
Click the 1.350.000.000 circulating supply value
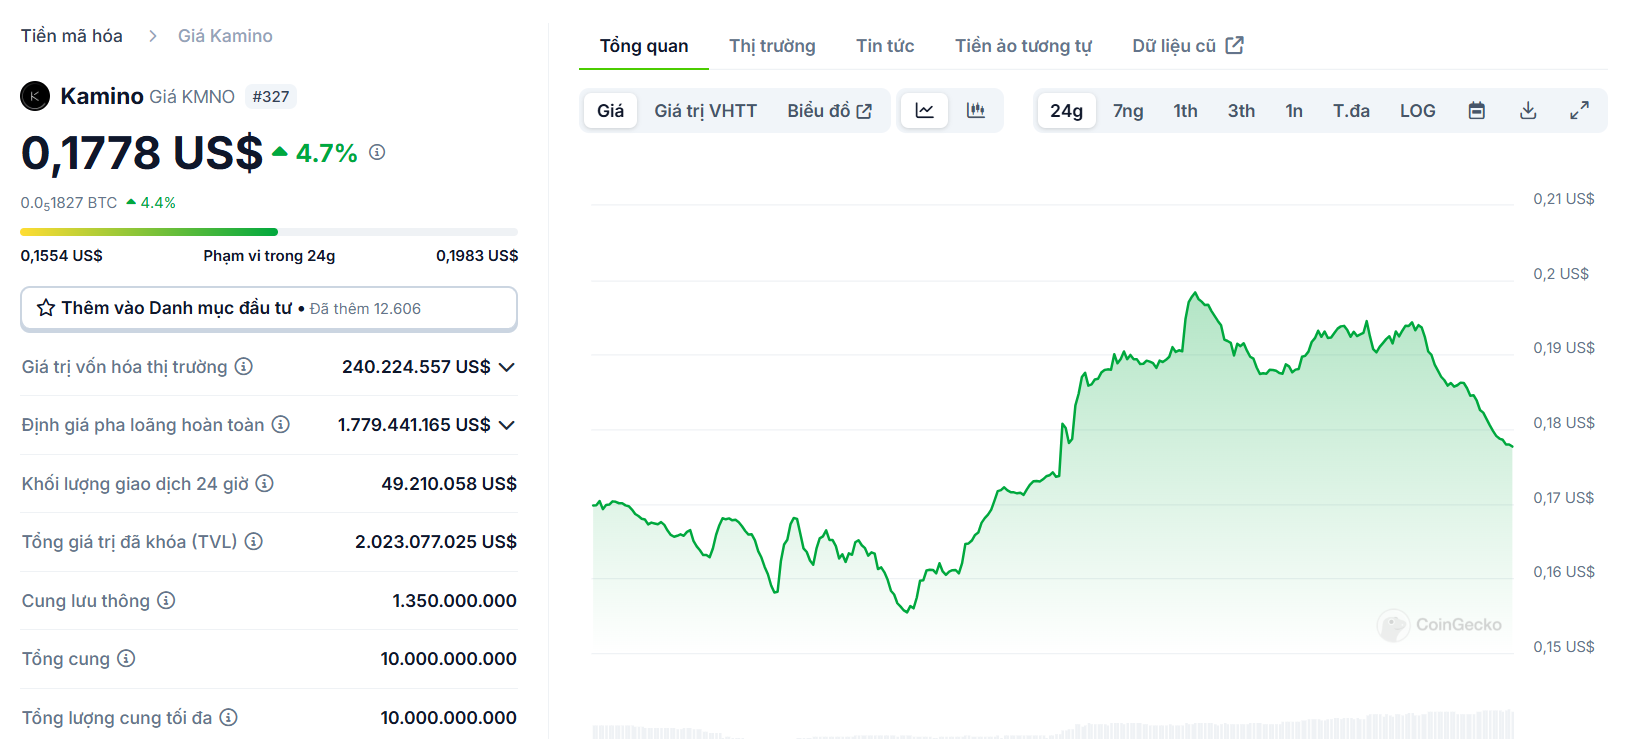(455, 601)
